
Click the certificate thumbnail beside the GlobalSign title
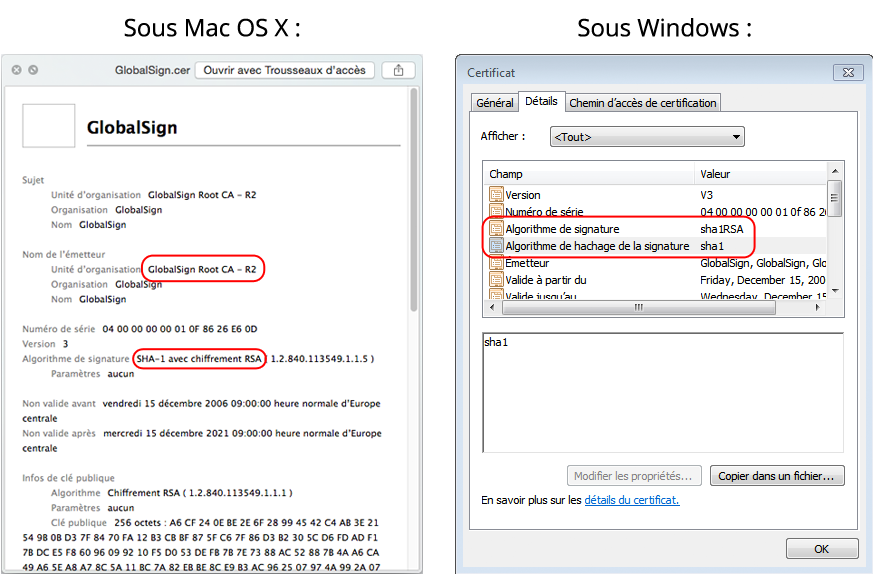pyautogui.click(x=48, y=126)
